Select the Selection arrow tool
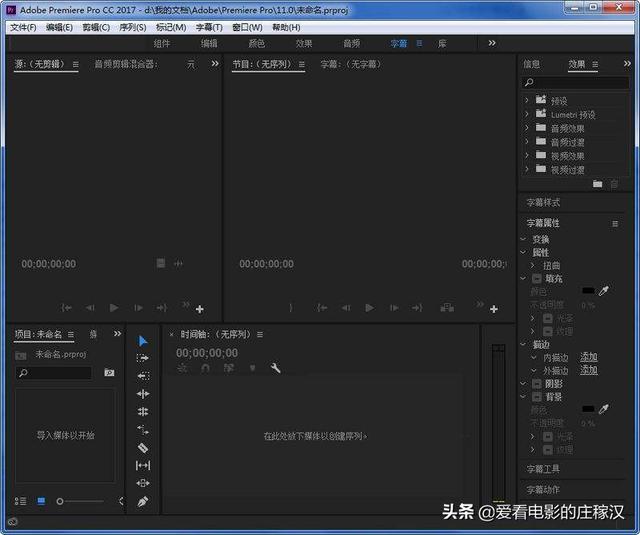640x535 pixels. (x=143, y=341)
